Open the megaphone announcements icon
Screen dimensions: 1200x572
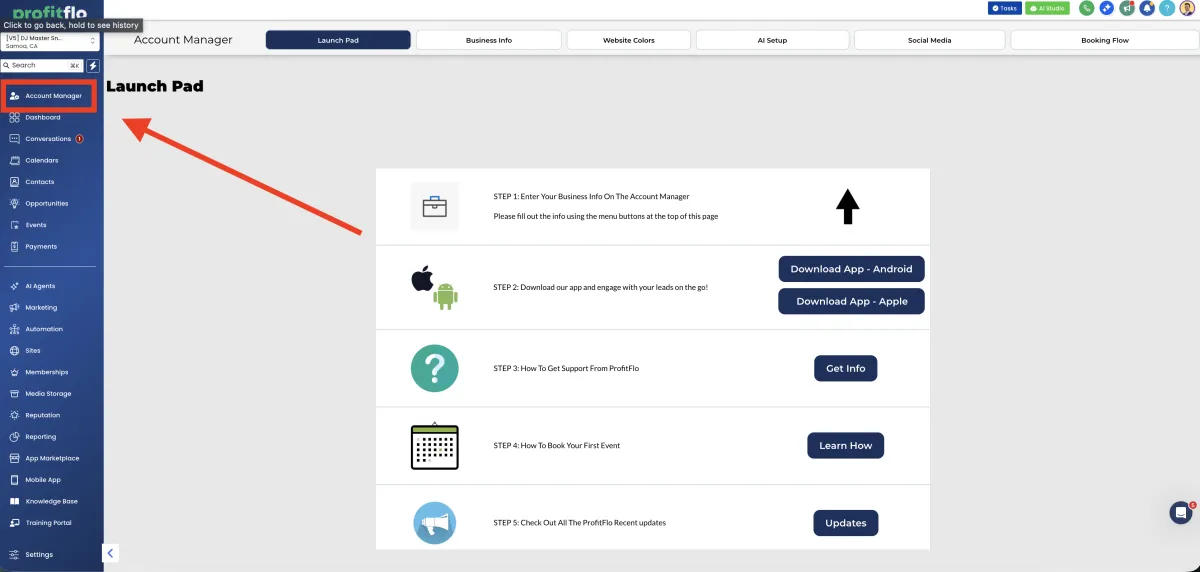(1127, 8)
